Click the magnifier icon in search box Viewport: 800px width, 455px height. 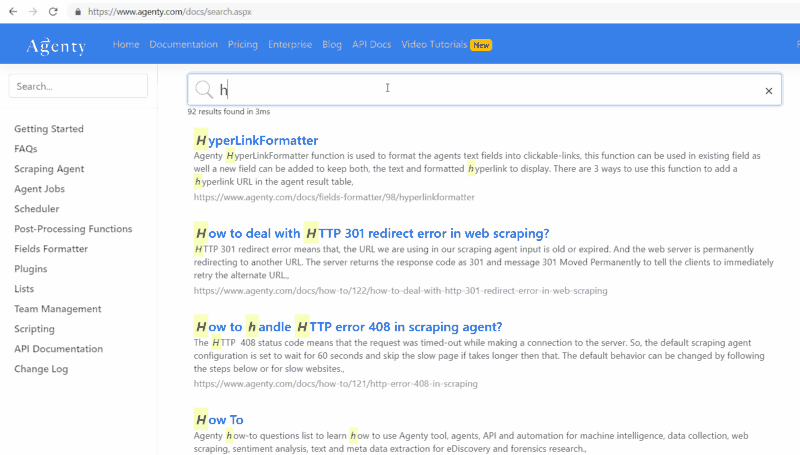pyautogui.click(x=204, y=90)
